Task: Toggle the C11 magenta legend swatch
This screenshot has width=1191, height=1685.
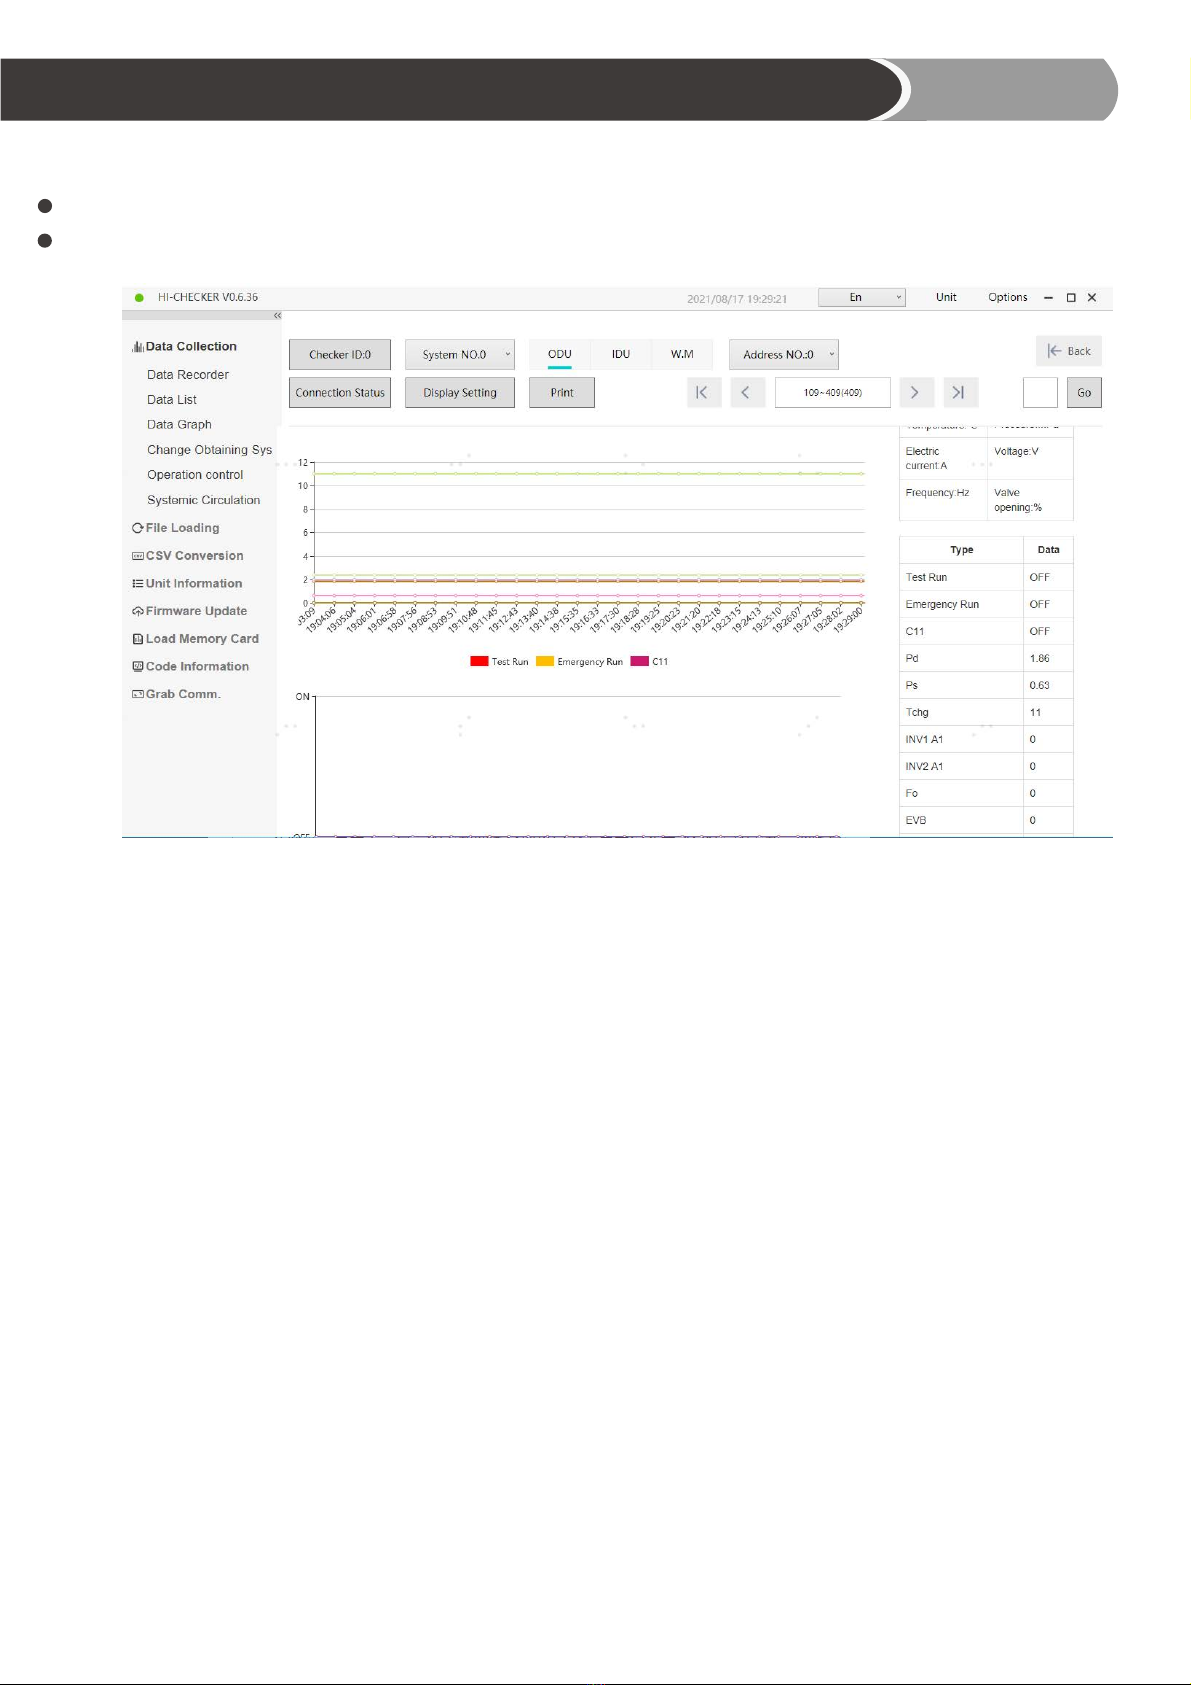Action: [x=640, y=661]
